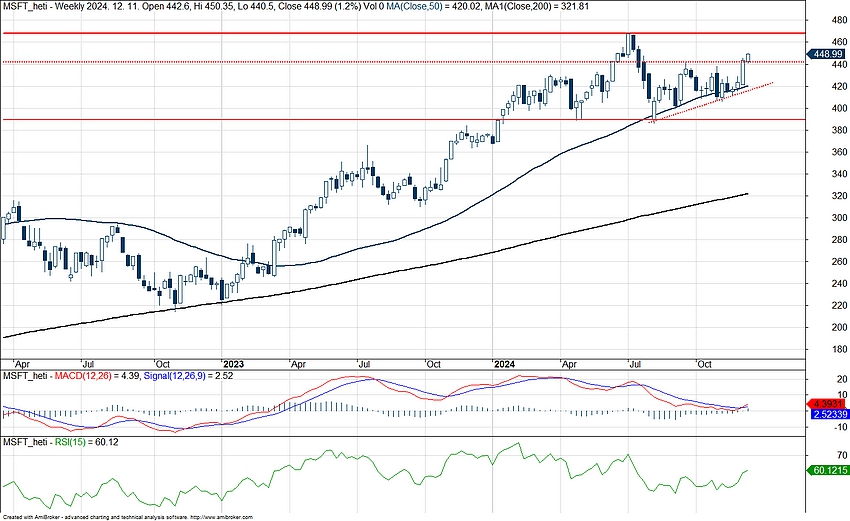The image size is (850, 521).
Task: Click the 448.99 last price label
Action: click(x=827, y=53)
